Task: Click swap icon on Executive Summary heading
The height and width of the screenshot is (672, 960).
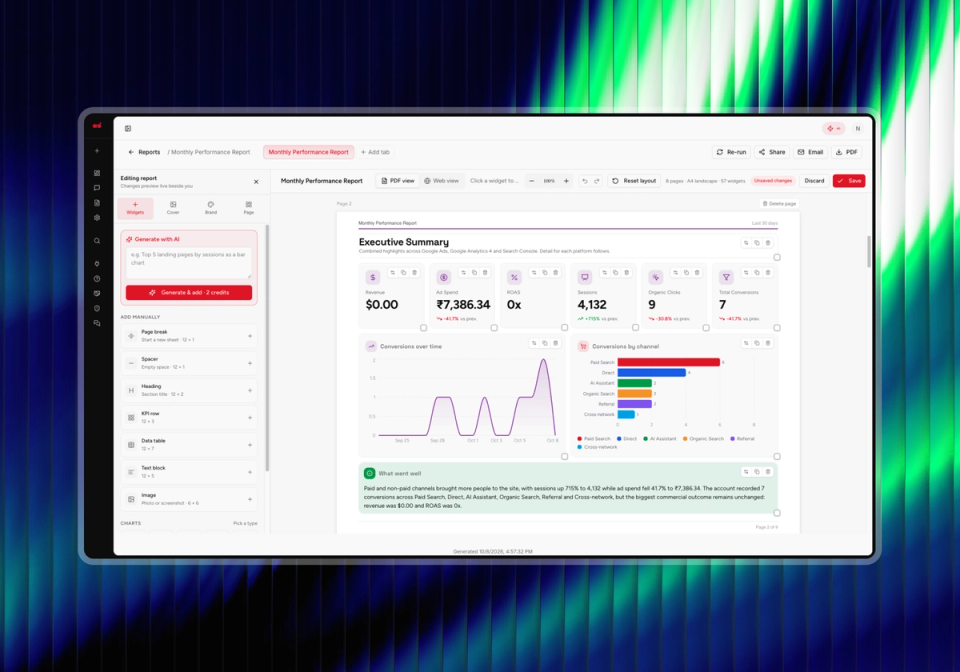Action: 746,243
